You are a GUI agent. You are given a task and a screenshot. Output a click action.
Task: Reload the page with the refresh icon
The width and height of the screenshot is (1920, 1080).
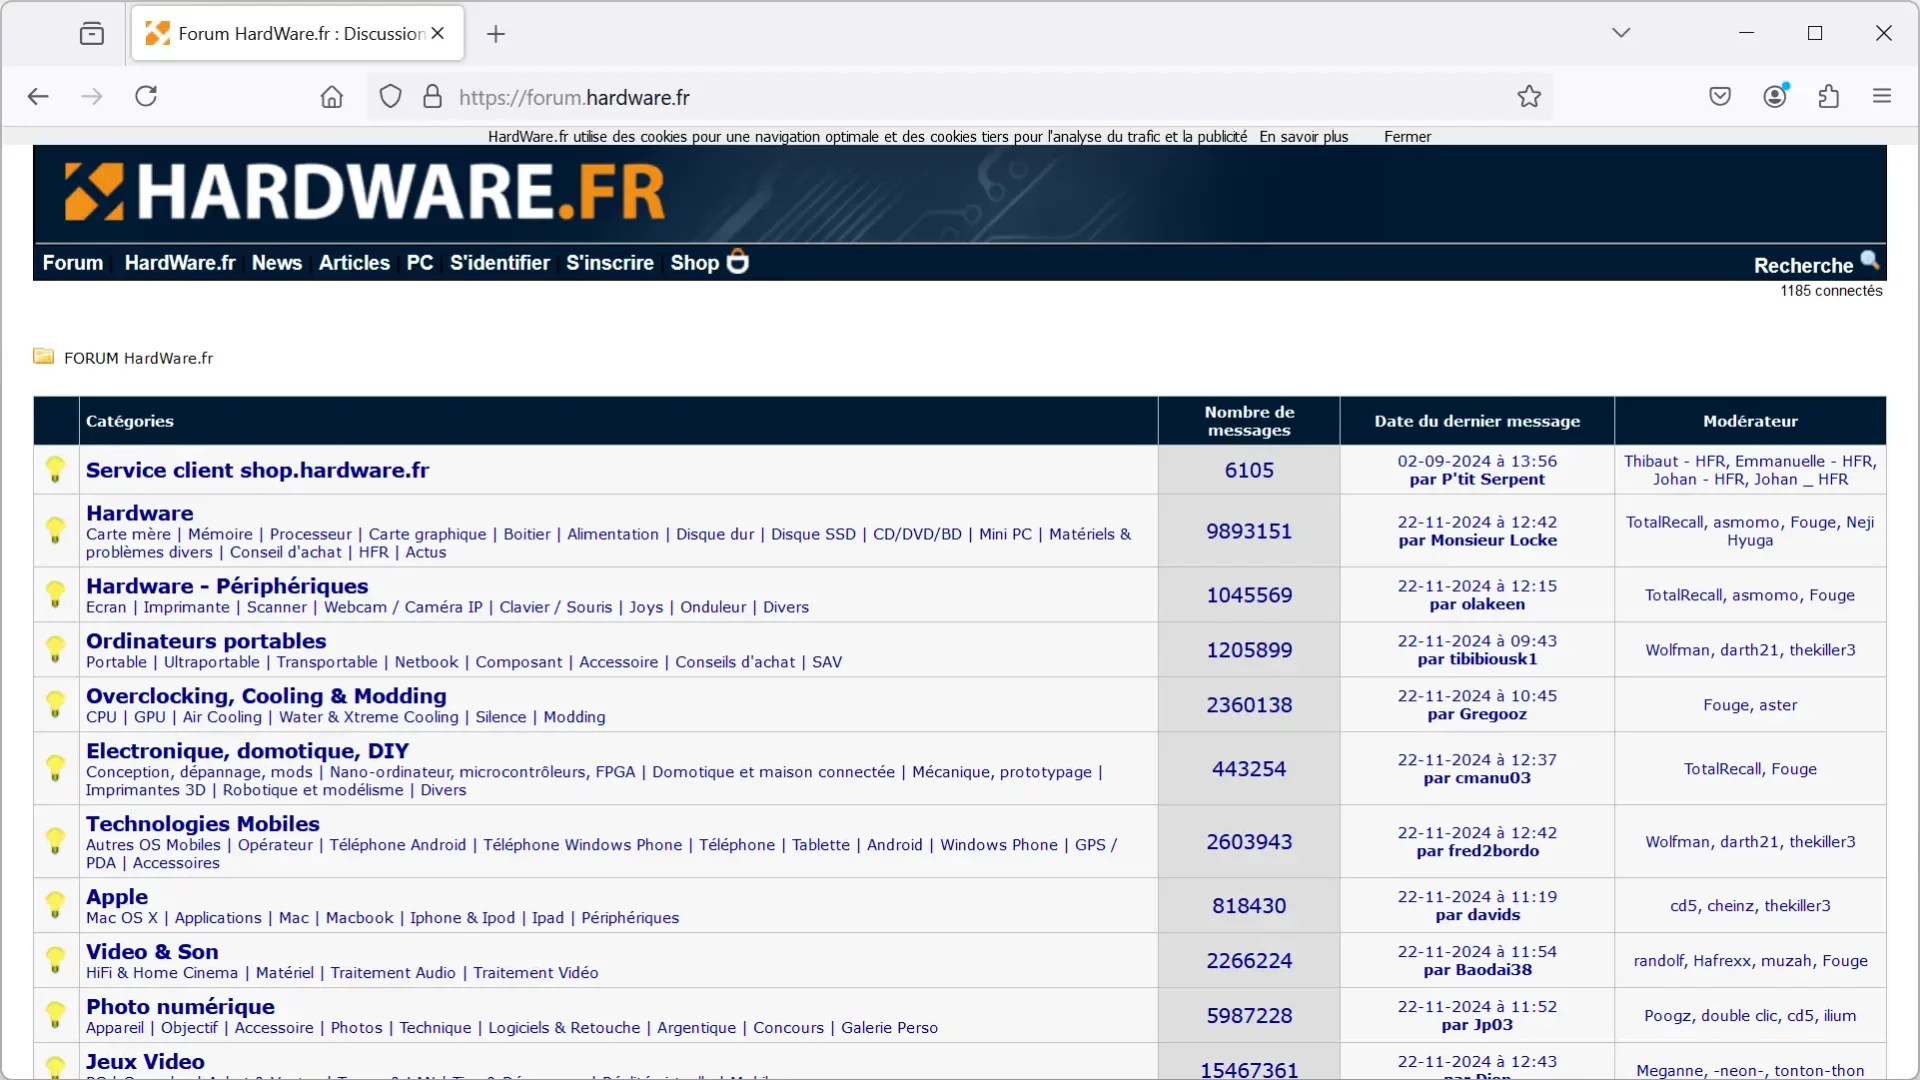pyautogui.click(x=146, y=96)
